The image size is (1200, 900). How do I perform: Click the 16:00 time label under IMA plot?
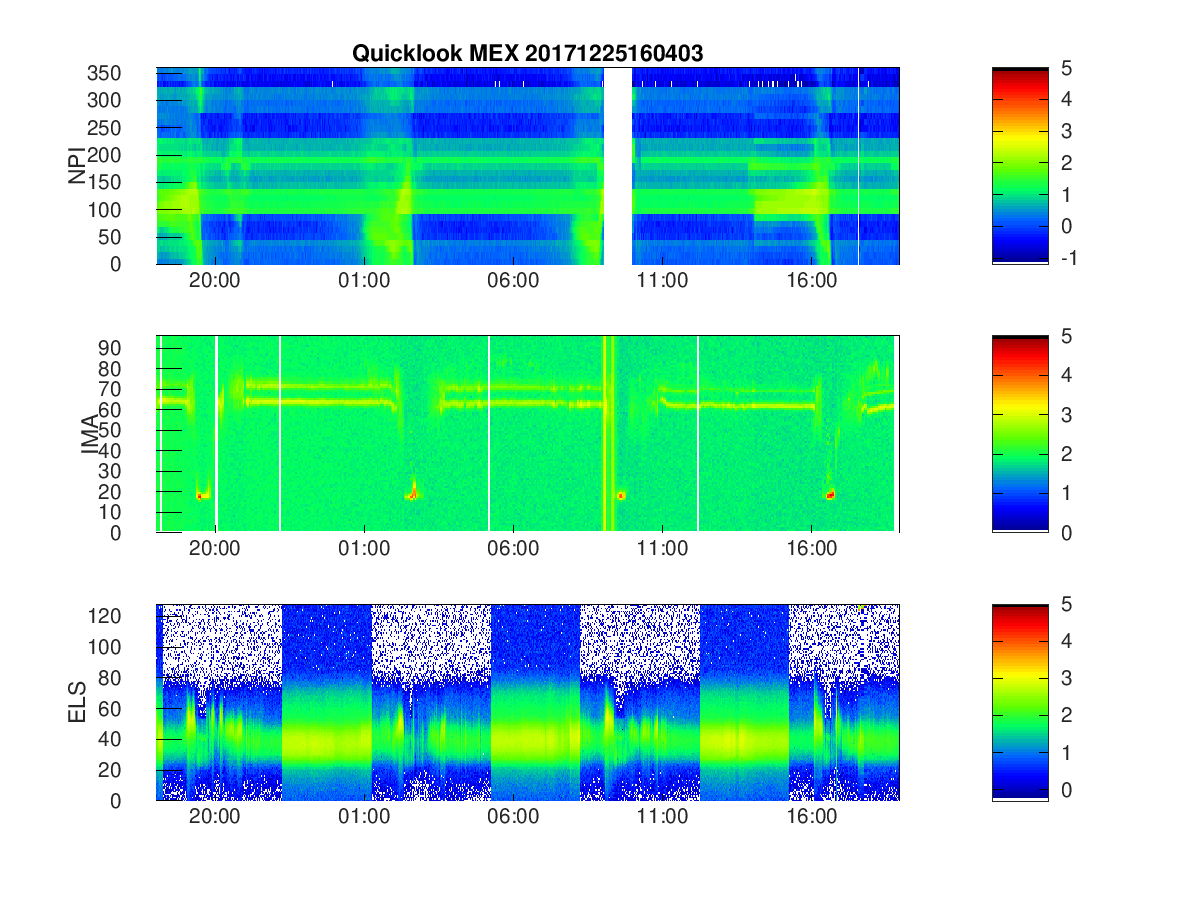811,549
